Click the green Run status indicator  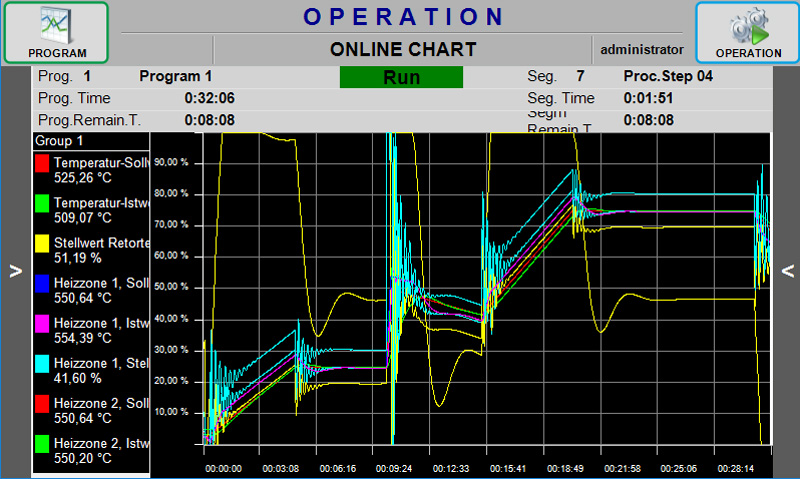pyautogui.click(x=401, y=77)
